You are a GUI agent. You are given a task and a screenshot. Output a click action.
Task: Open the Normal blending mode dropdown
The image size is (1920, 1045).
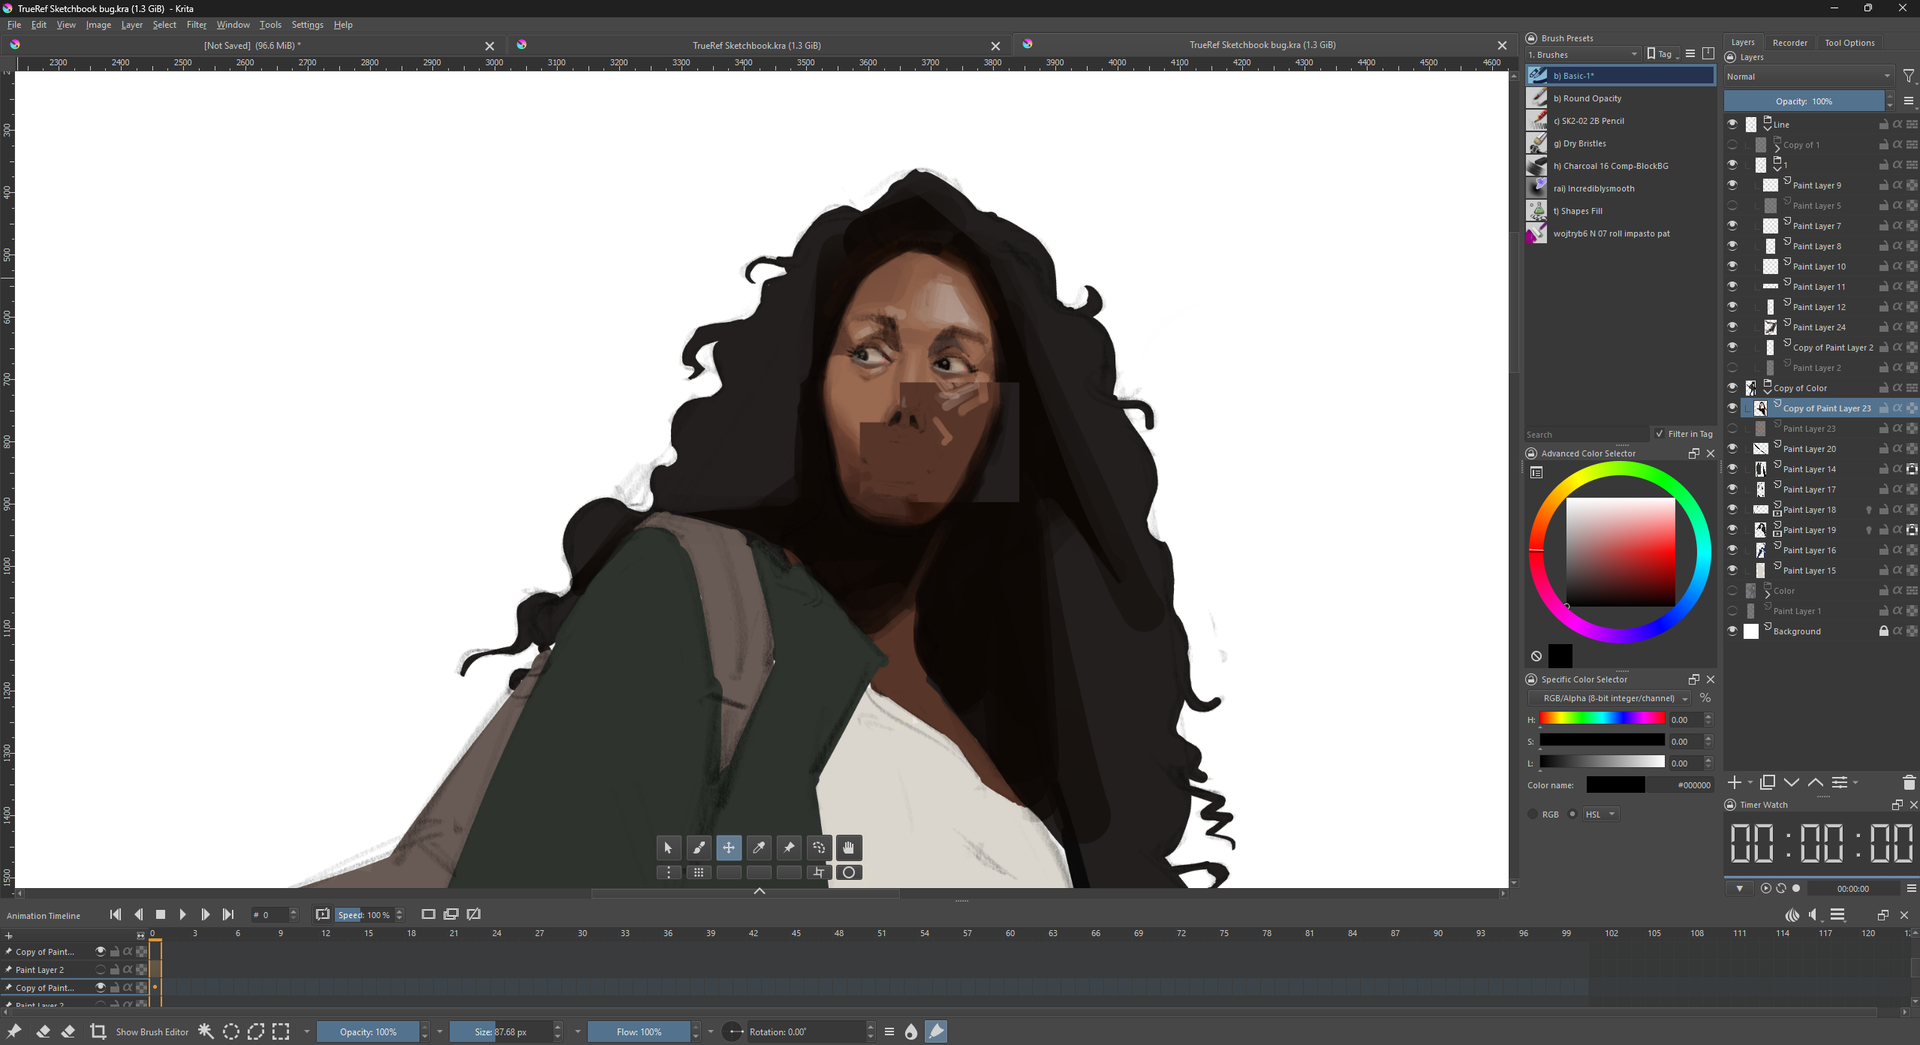pos(1808,77)
